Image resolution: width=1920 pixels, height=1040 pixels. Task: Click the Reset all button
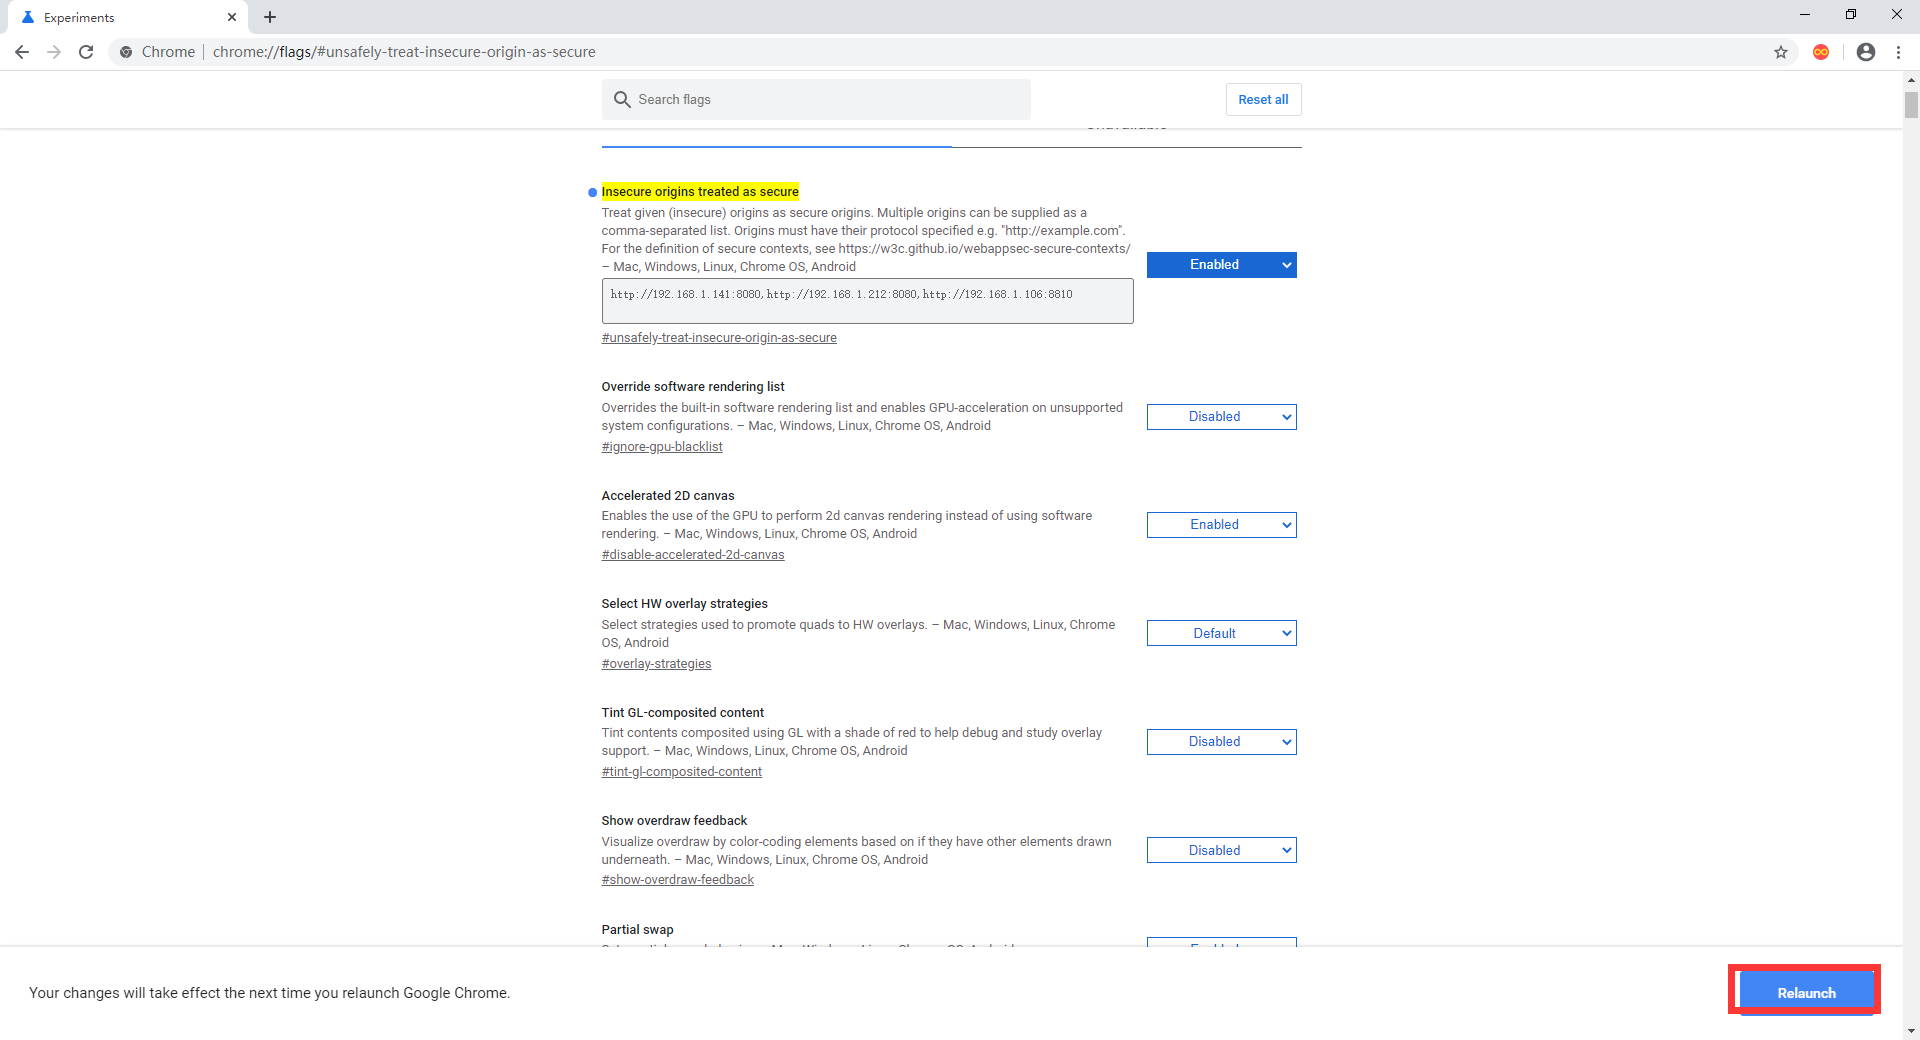pos(1262,99)
